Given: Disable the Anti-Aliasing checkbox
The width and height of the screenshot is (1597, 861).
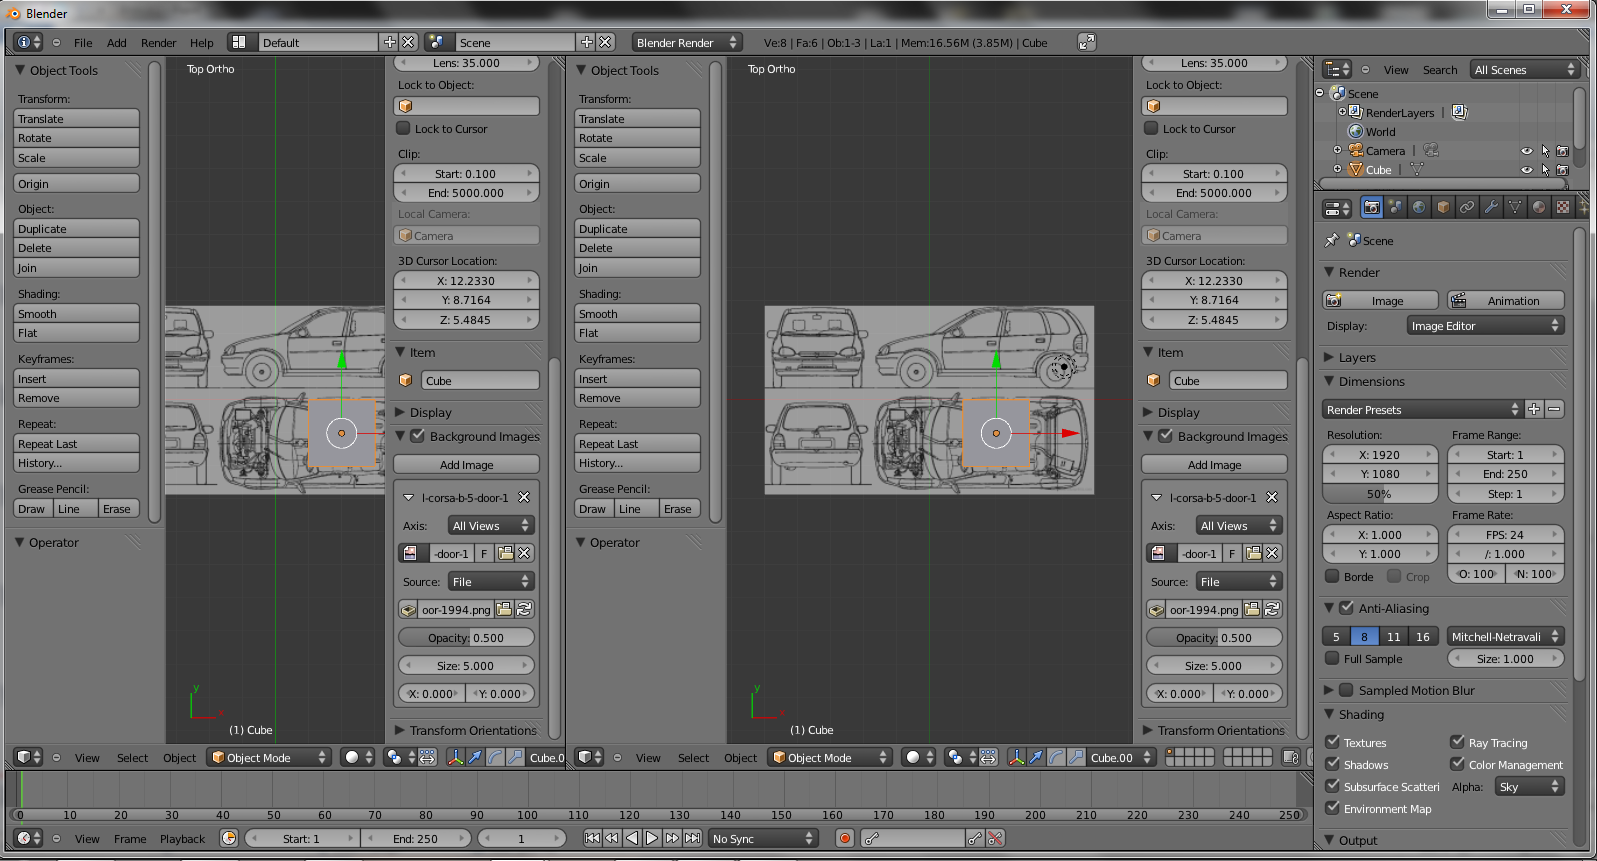Looking at the screenshot, I should click(x=1346, y=607).
